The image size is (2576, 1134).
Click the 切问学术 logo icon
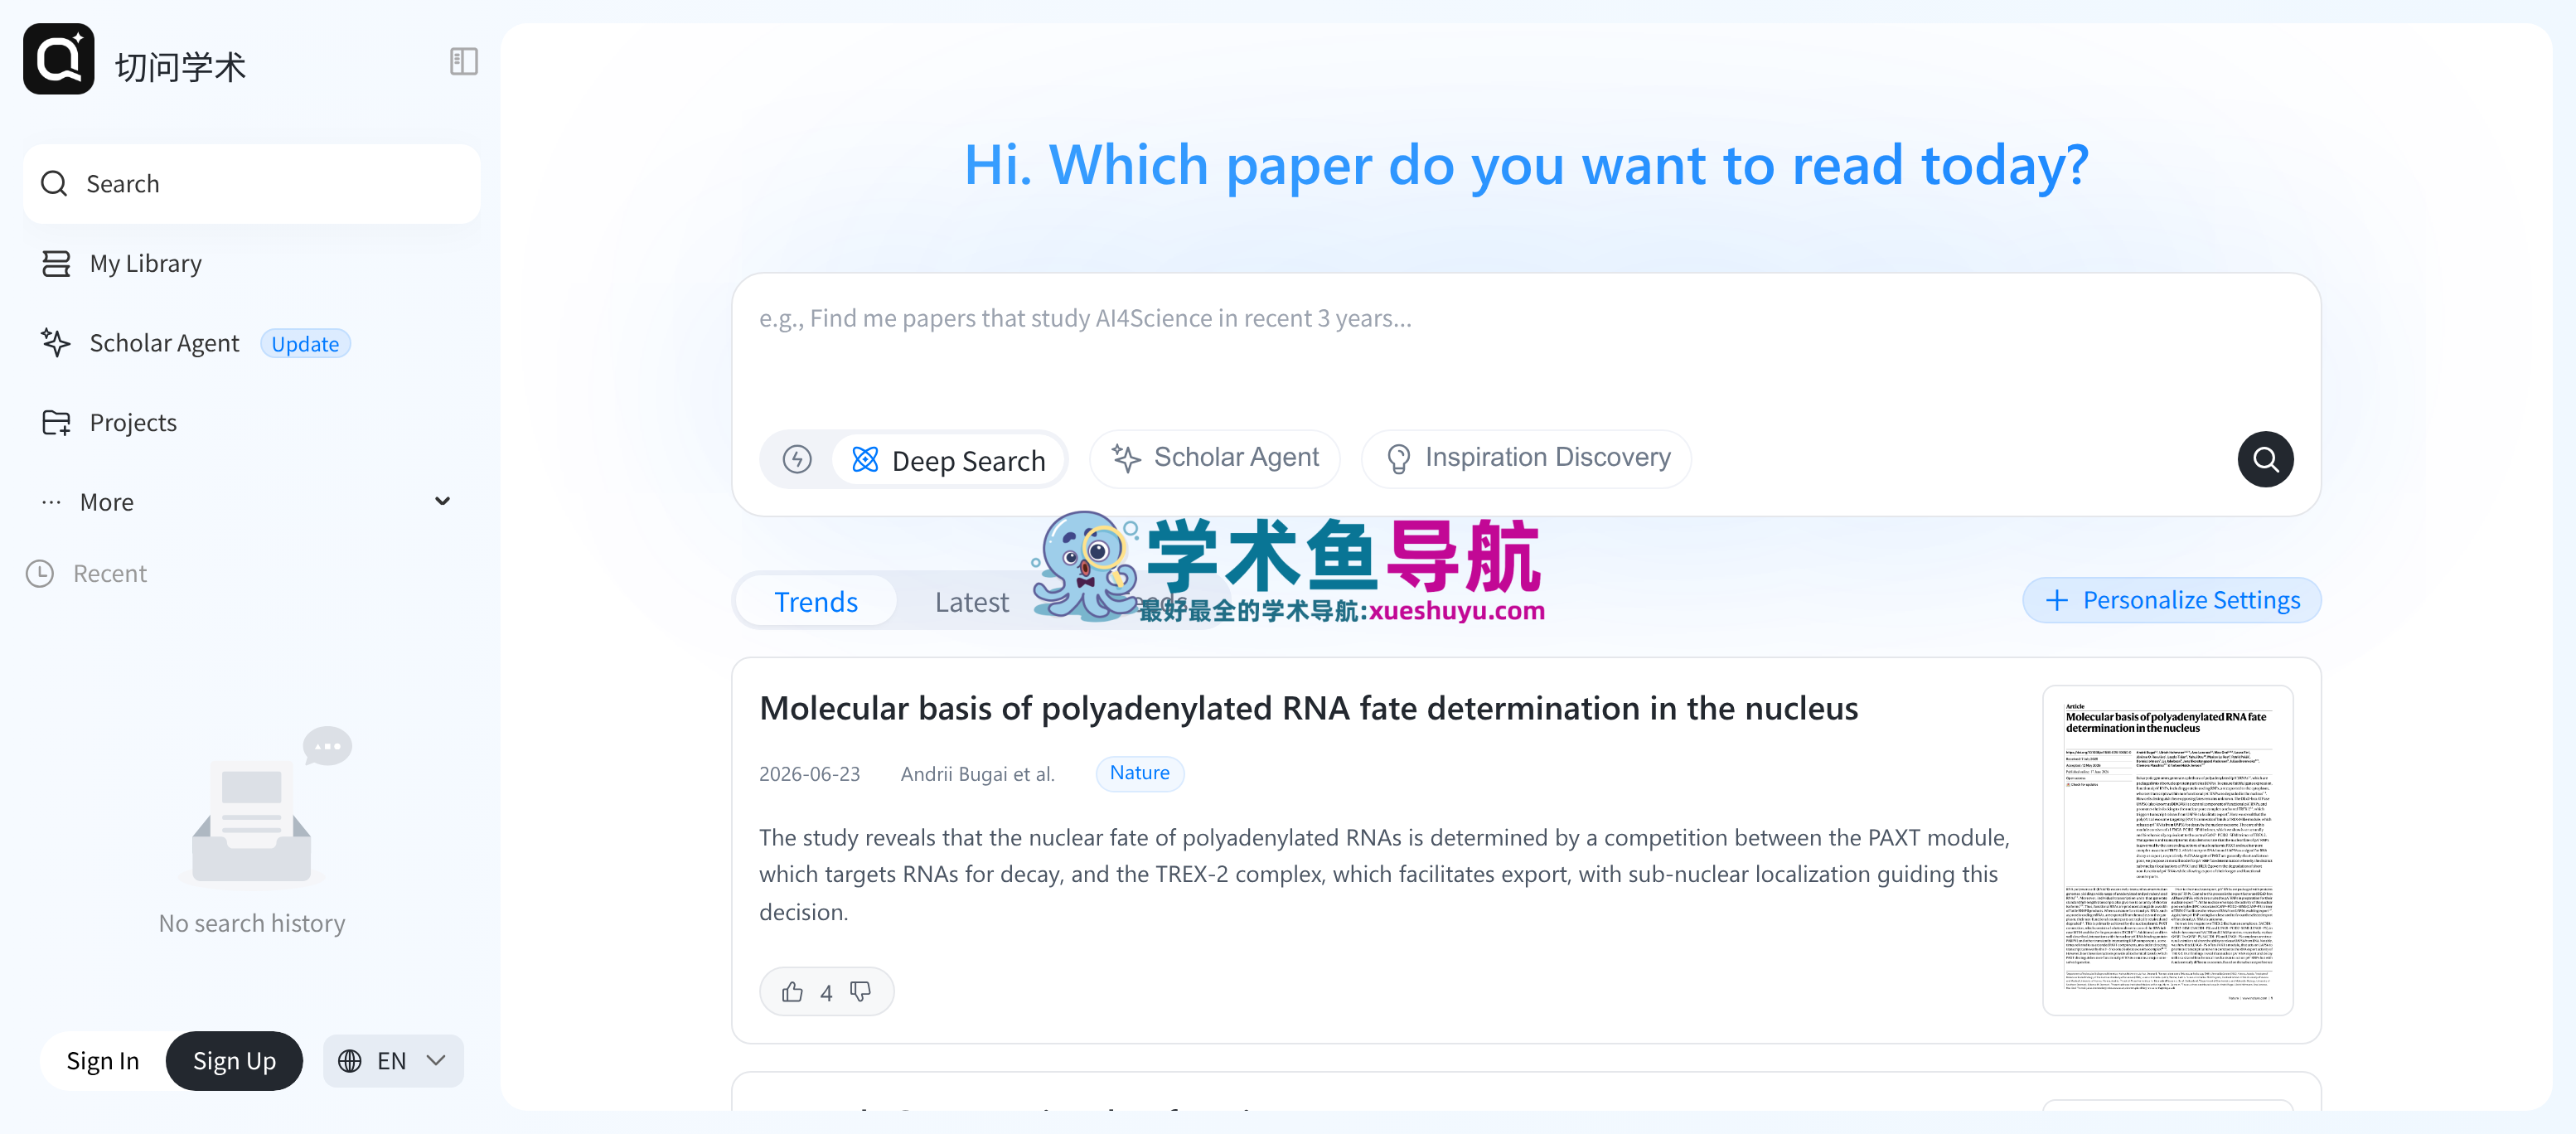(58, 59)
